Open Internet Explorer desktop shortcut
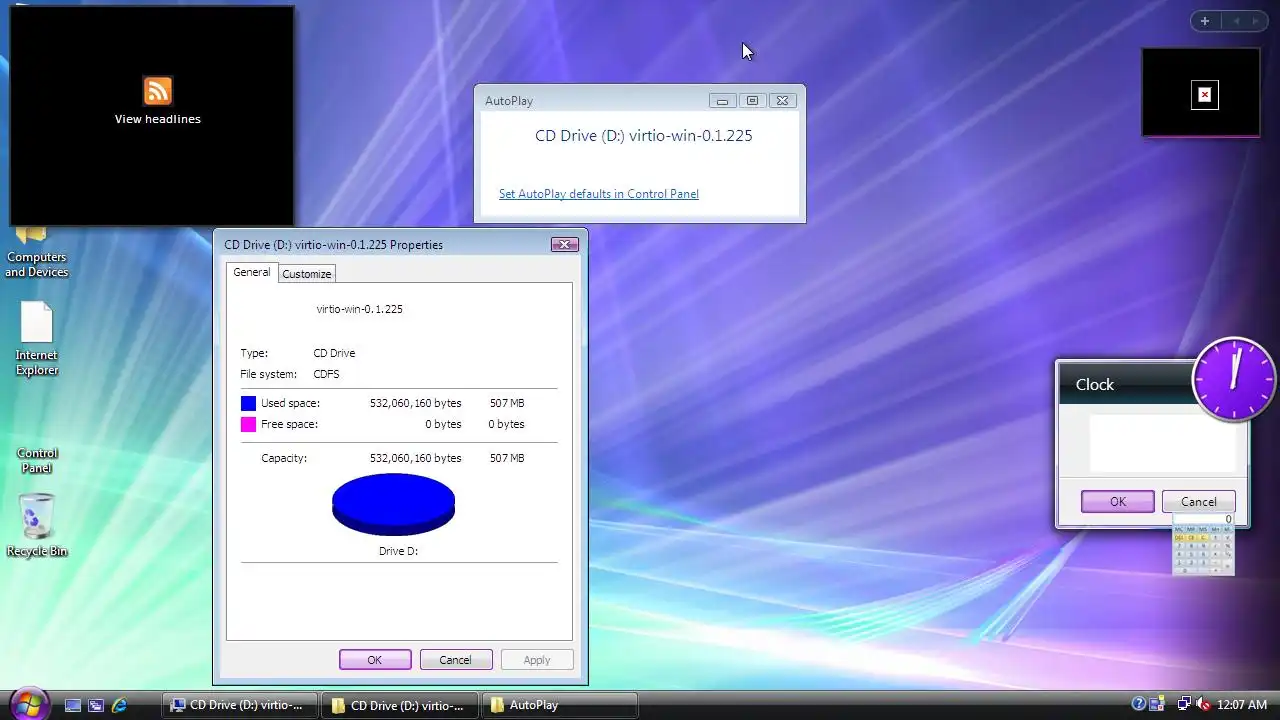The width and height of the screenshot is (1280, 720). (37, 340)
